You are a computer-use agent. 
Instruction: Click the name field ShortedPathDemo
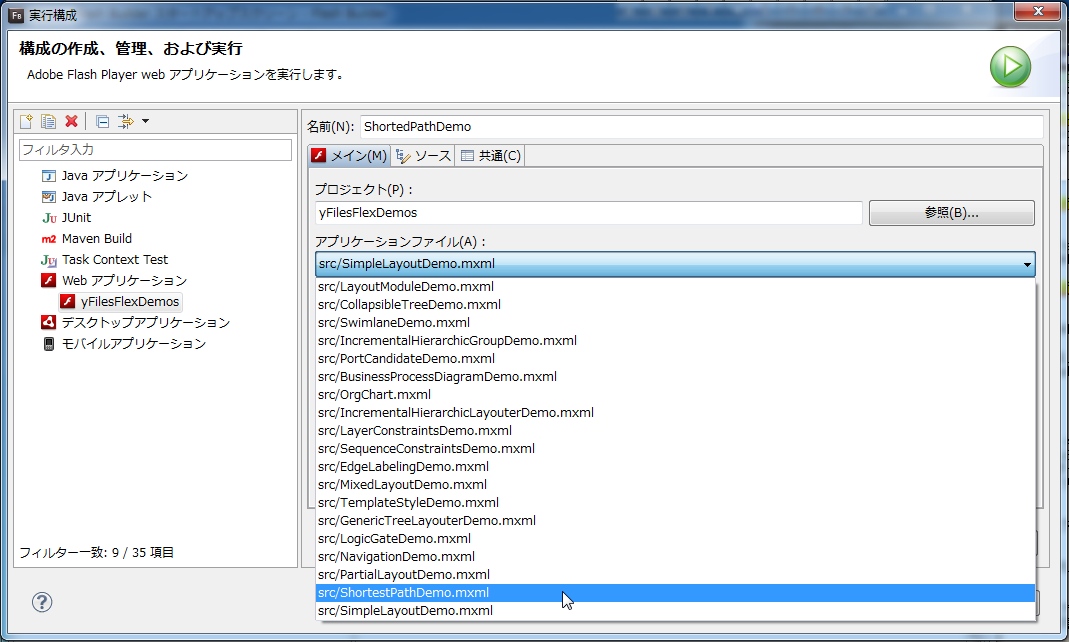[702, 127]
